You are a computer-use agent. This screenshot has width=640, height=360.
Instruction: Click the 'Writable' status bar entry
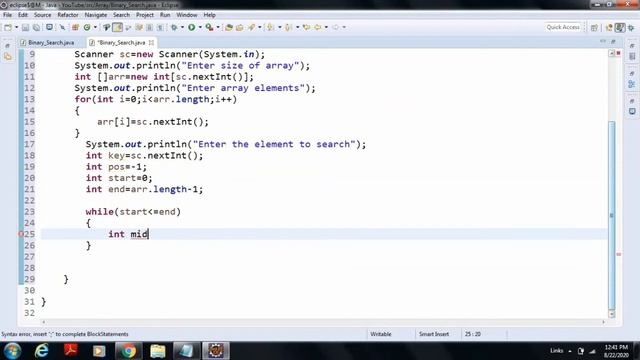[381, 334]
